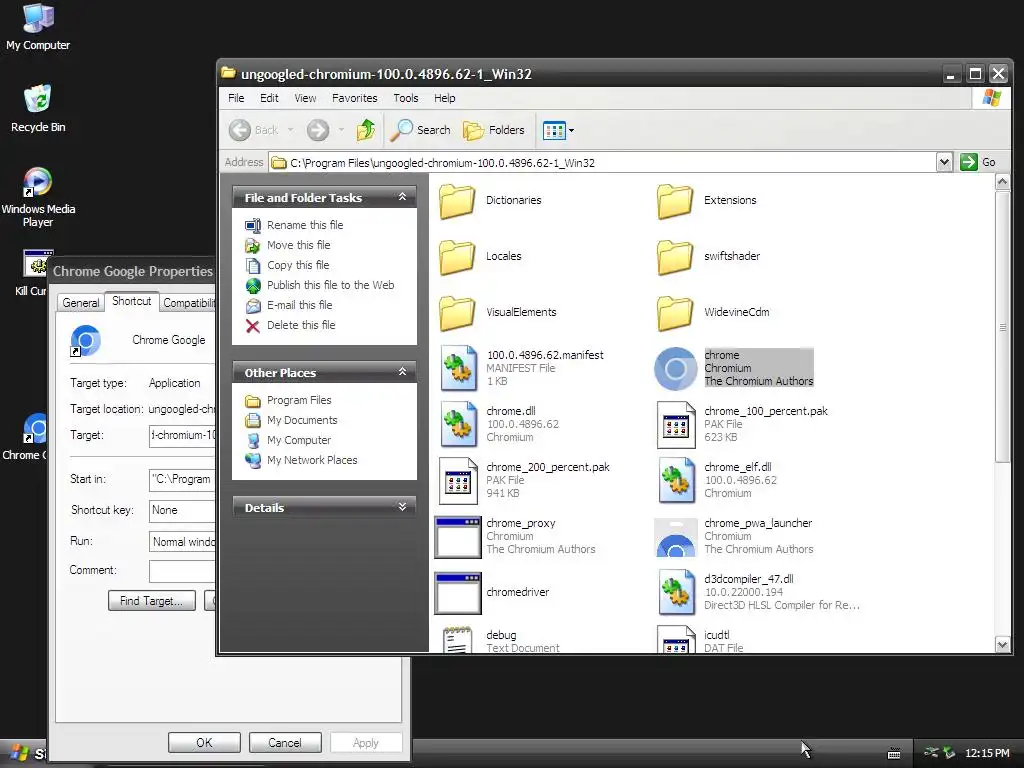1024x768 pixels.
Task: Click the Shortcut key field
Action: click(182, 510)
